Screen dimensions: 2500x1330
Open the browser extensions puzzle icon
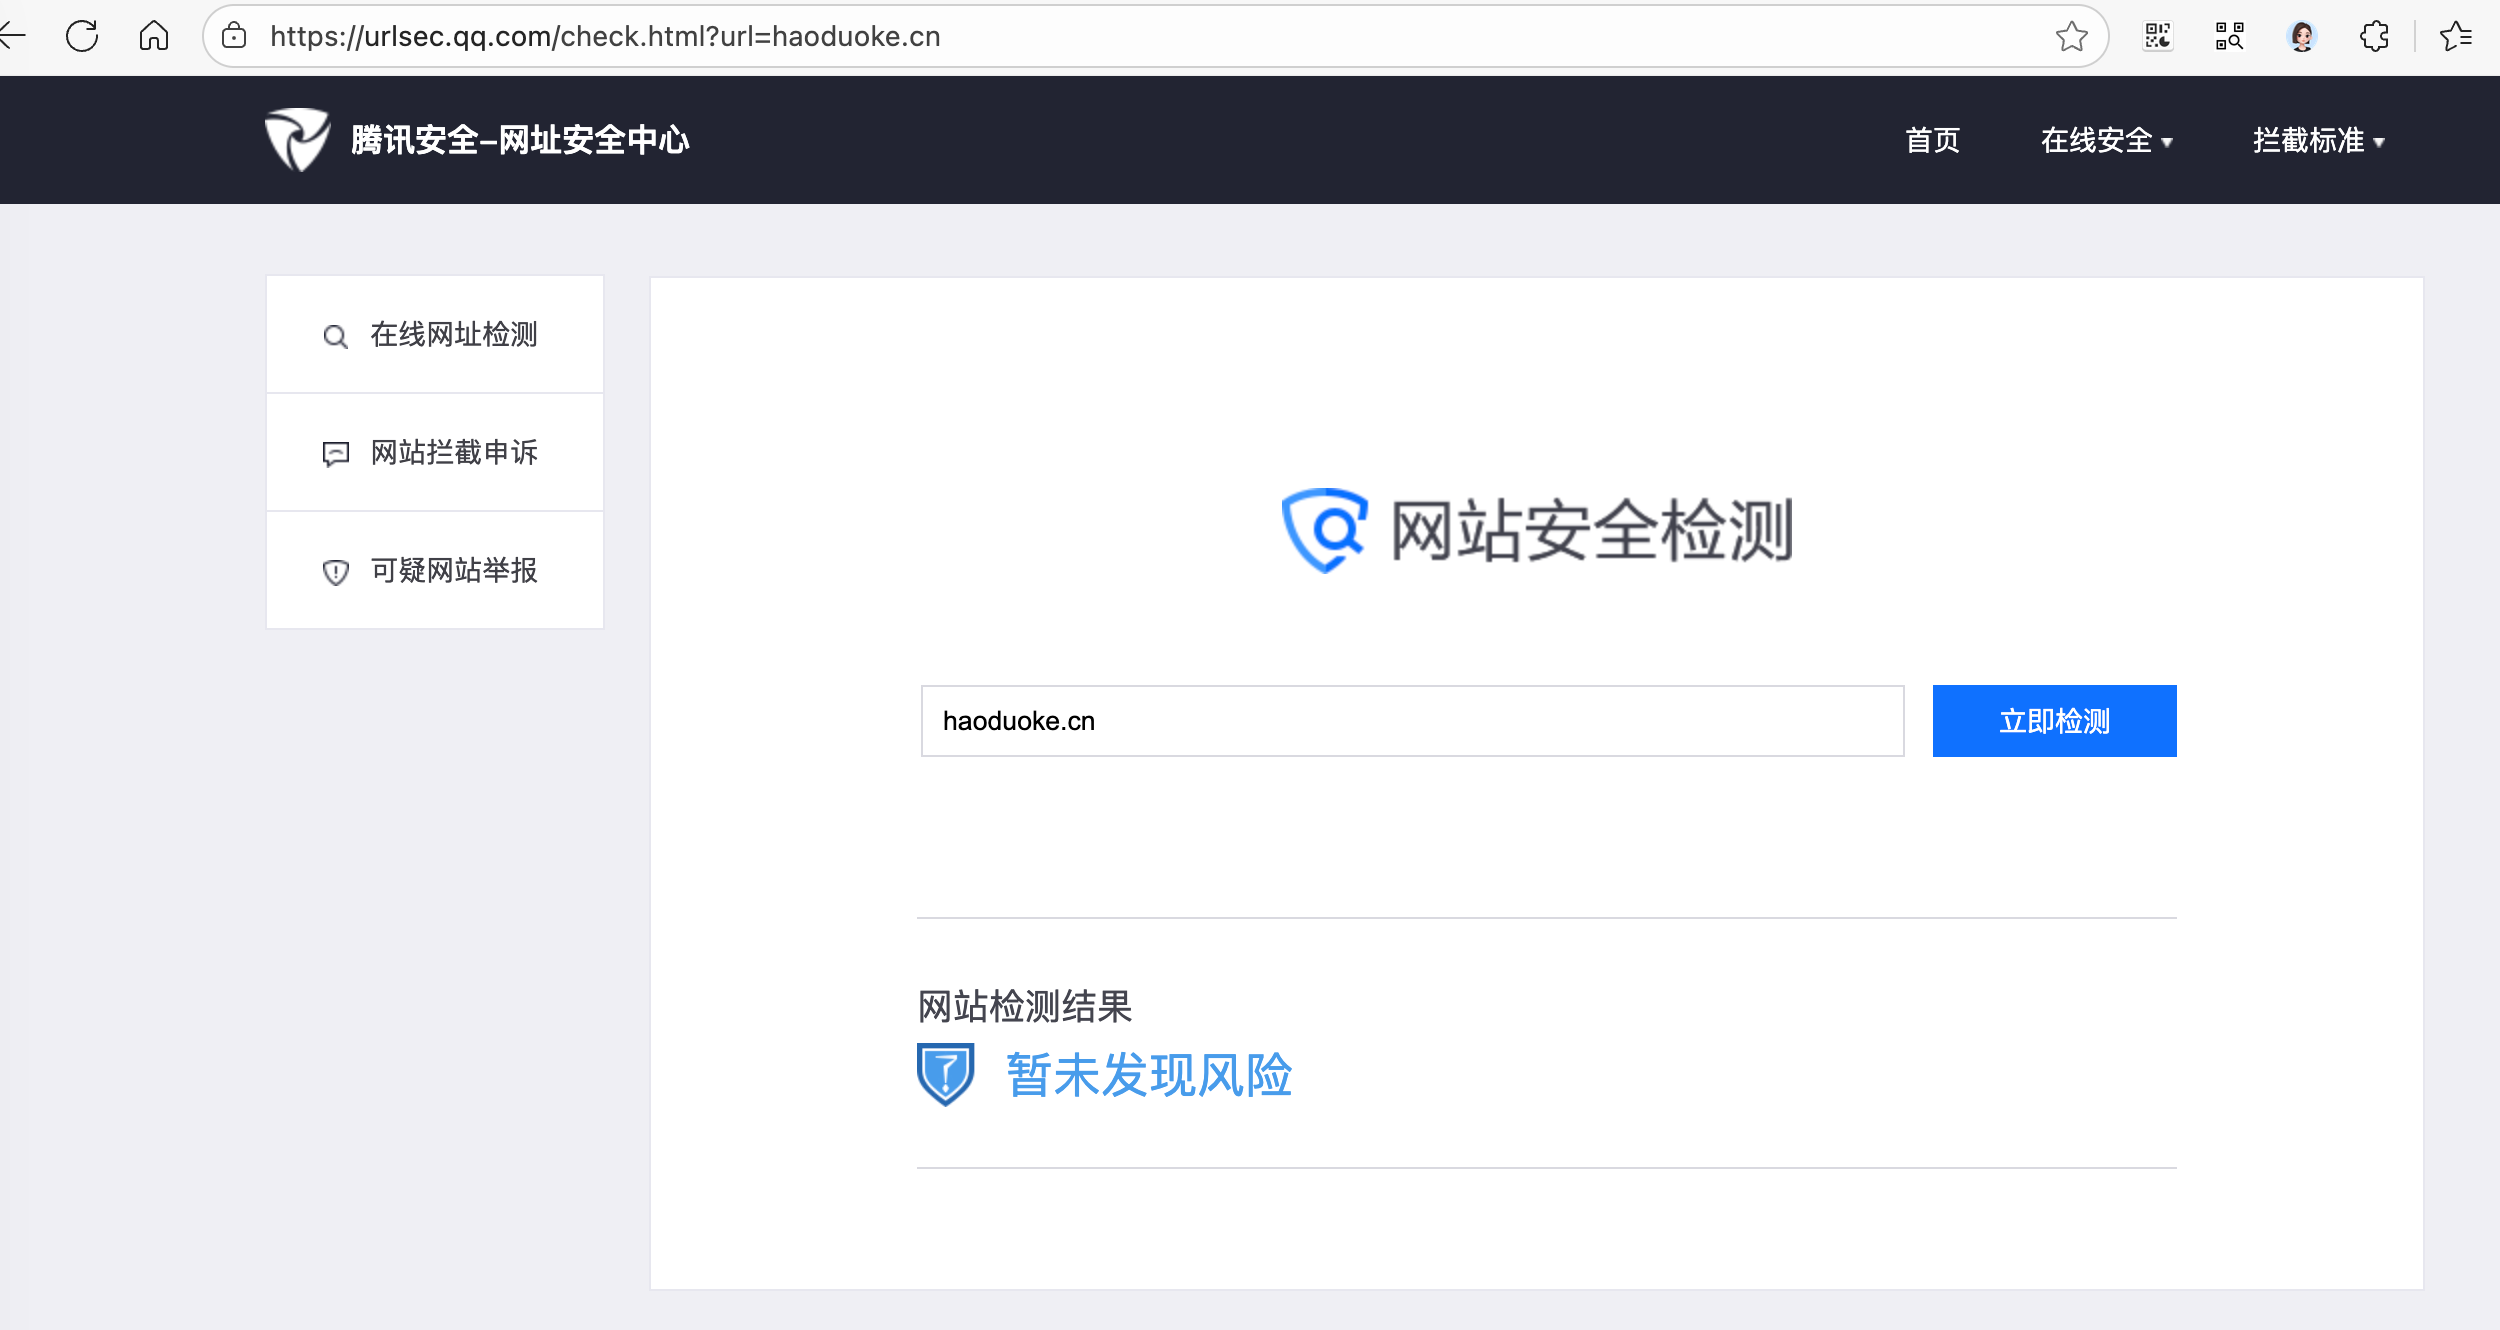tap(2374, 37)
